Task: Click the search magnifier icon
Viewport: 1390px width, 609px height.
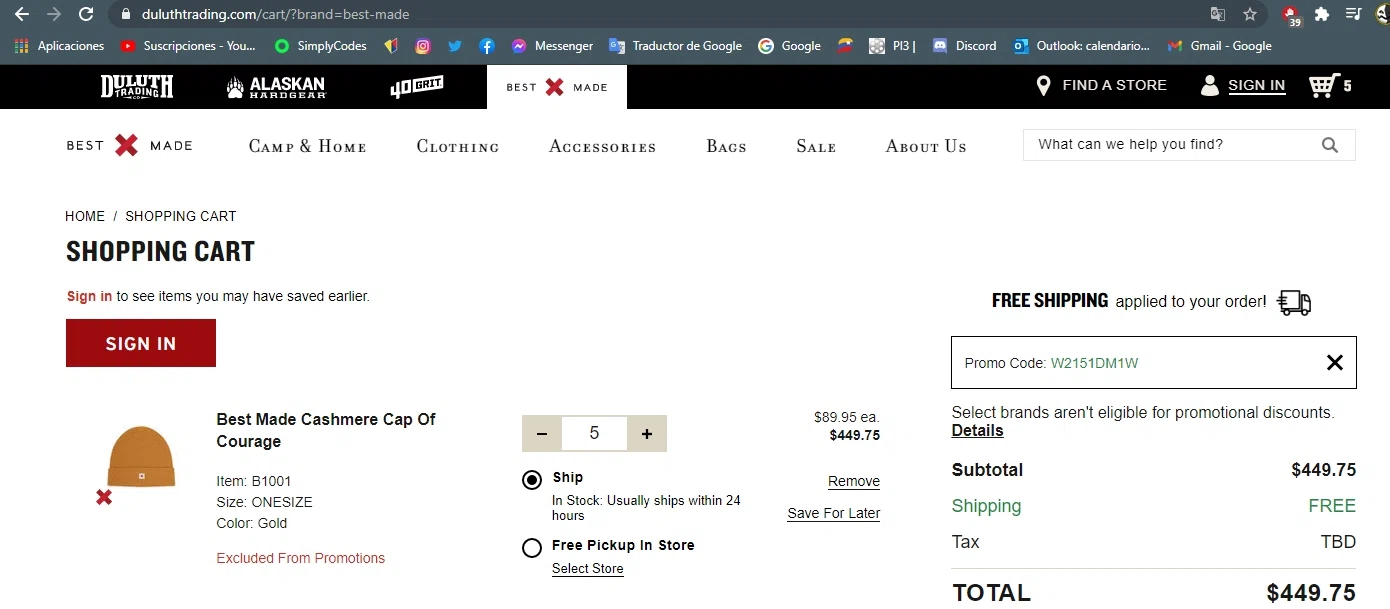Action: click(1330, 145)
